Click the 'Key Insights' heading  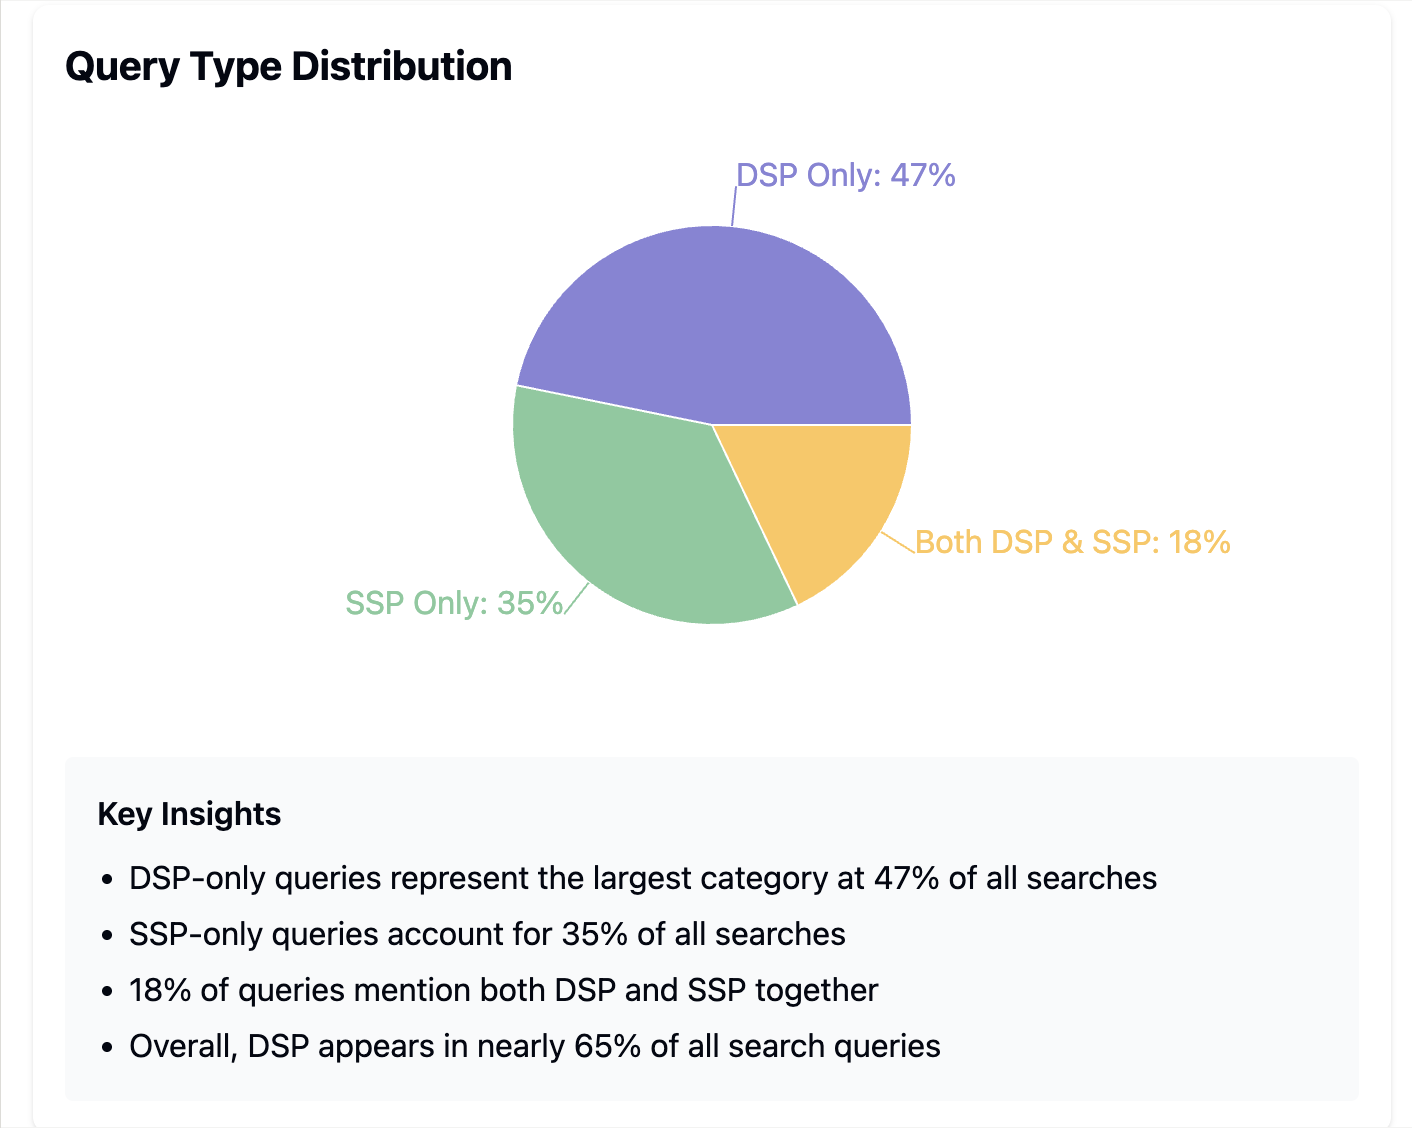pos(189,814)
